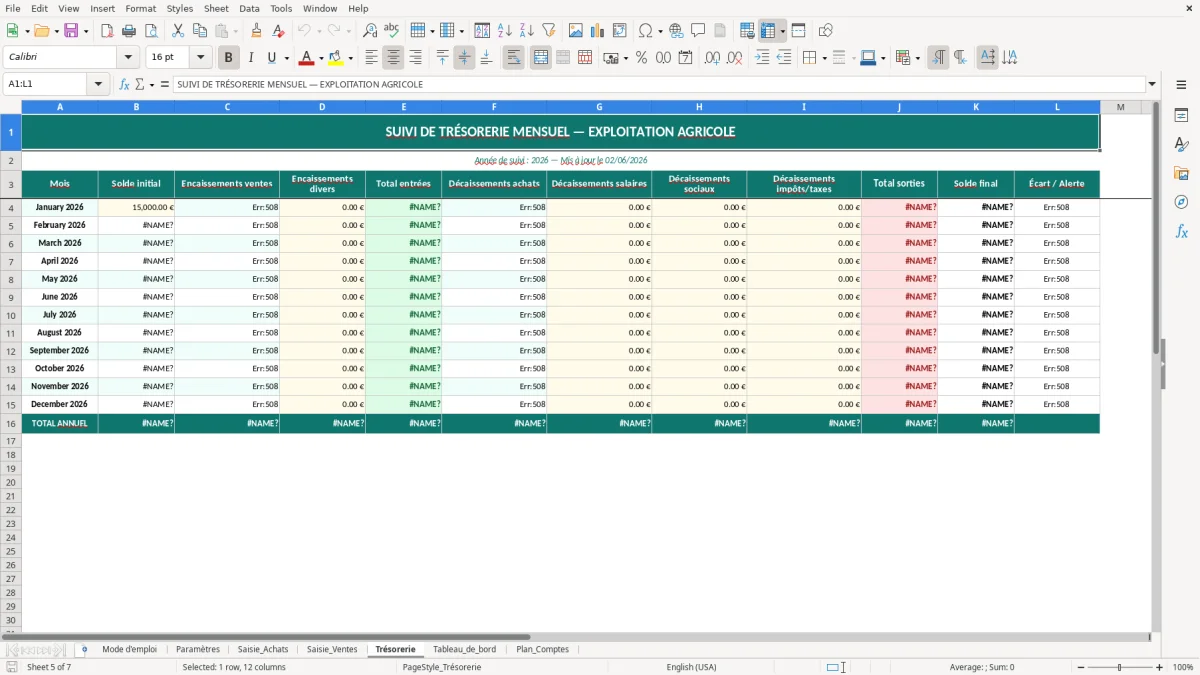Expand the Background Color dropdown arrow
Viewport: 1200px width, 675px height.
(x=350, y=58)
